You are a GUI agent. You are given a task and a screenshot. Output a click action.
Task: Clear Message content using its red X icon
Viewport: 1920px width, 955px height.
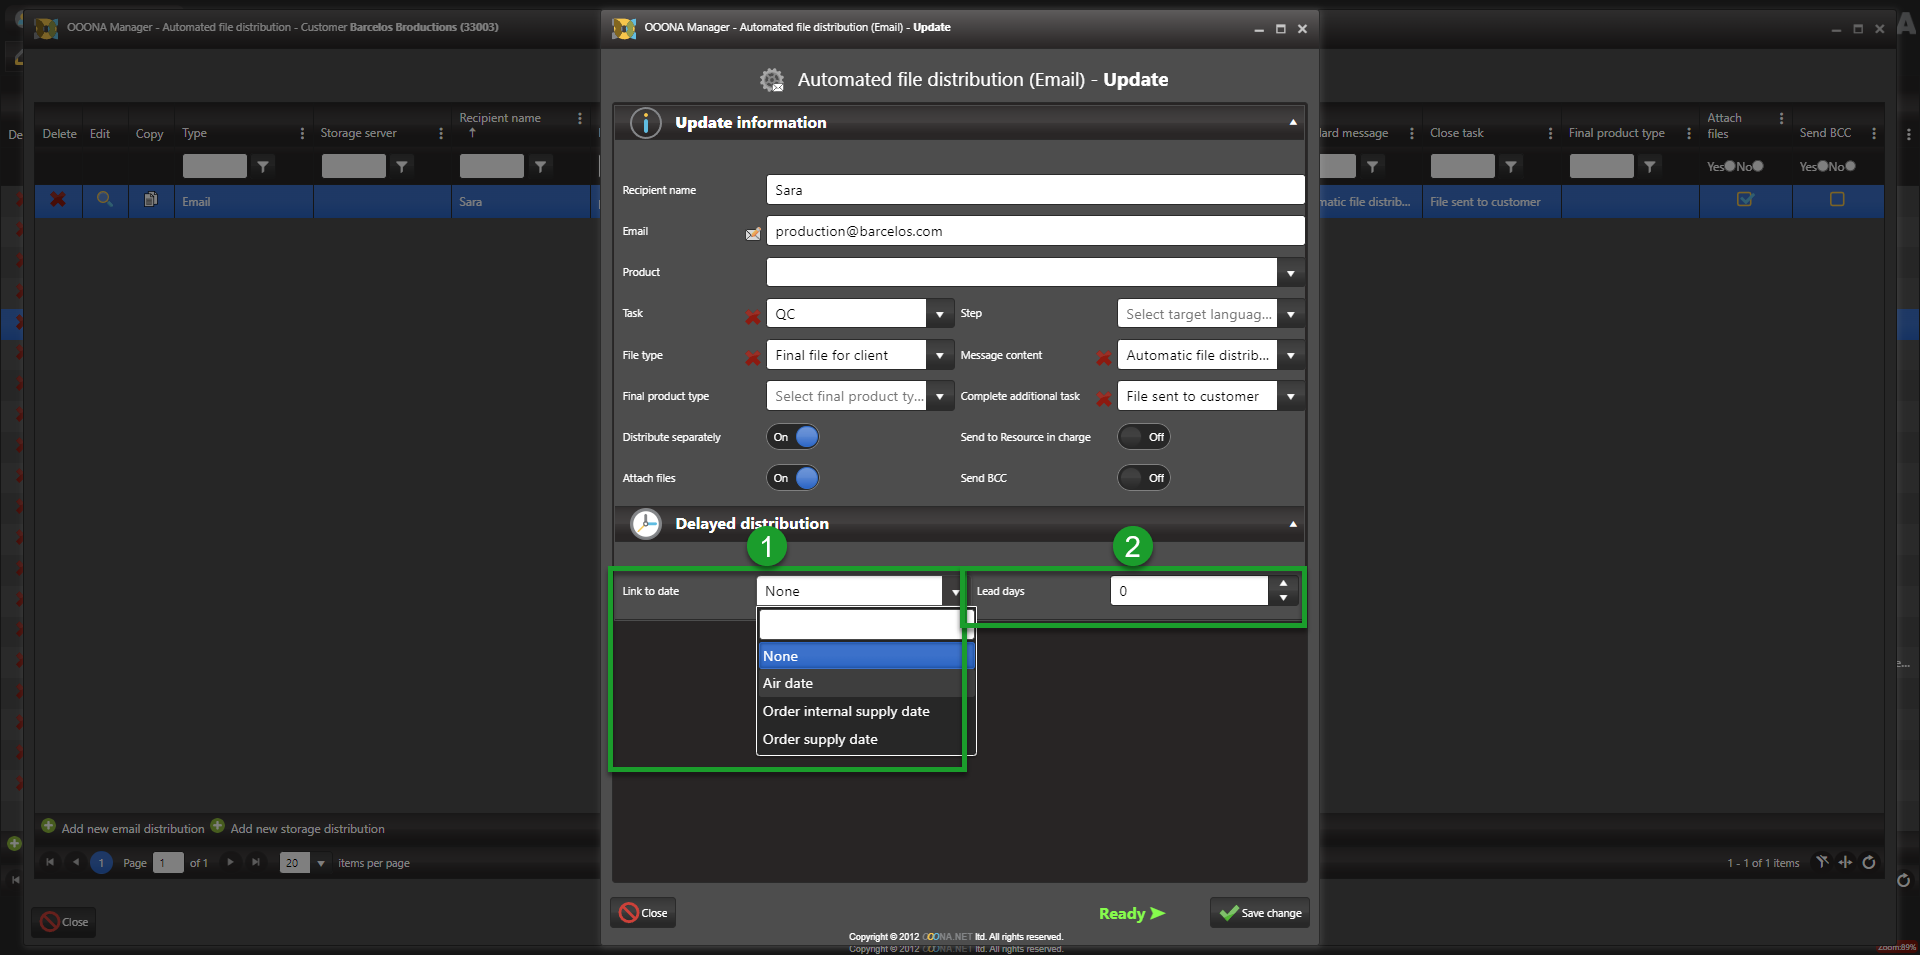point(1103,358)
